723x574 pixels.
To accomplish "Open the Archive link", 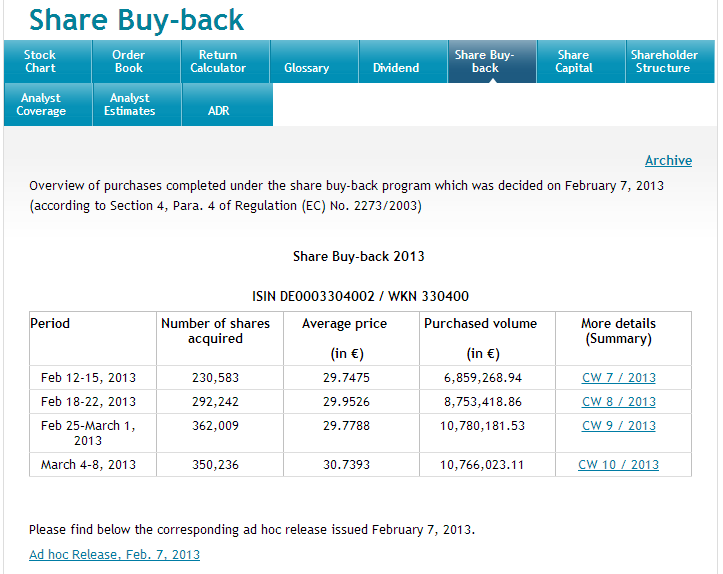I will pyautogui.click(x=668, y=160).
